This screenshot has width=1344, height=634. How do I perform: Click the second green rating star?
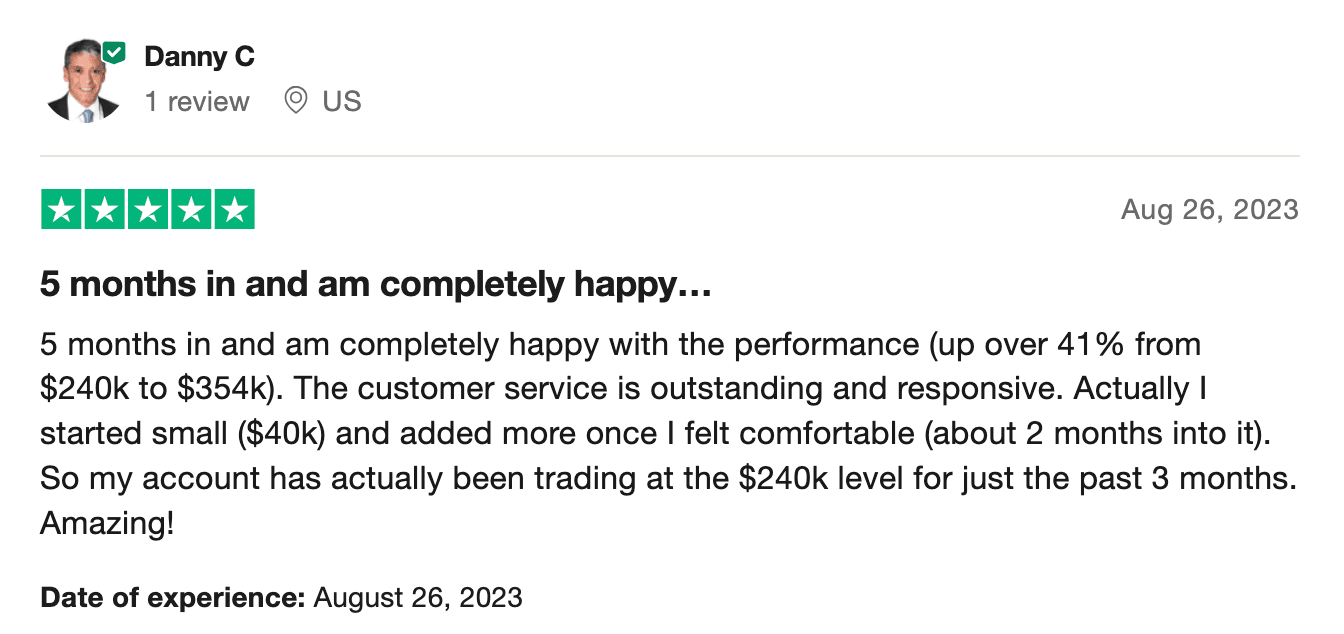pos(104,209)
